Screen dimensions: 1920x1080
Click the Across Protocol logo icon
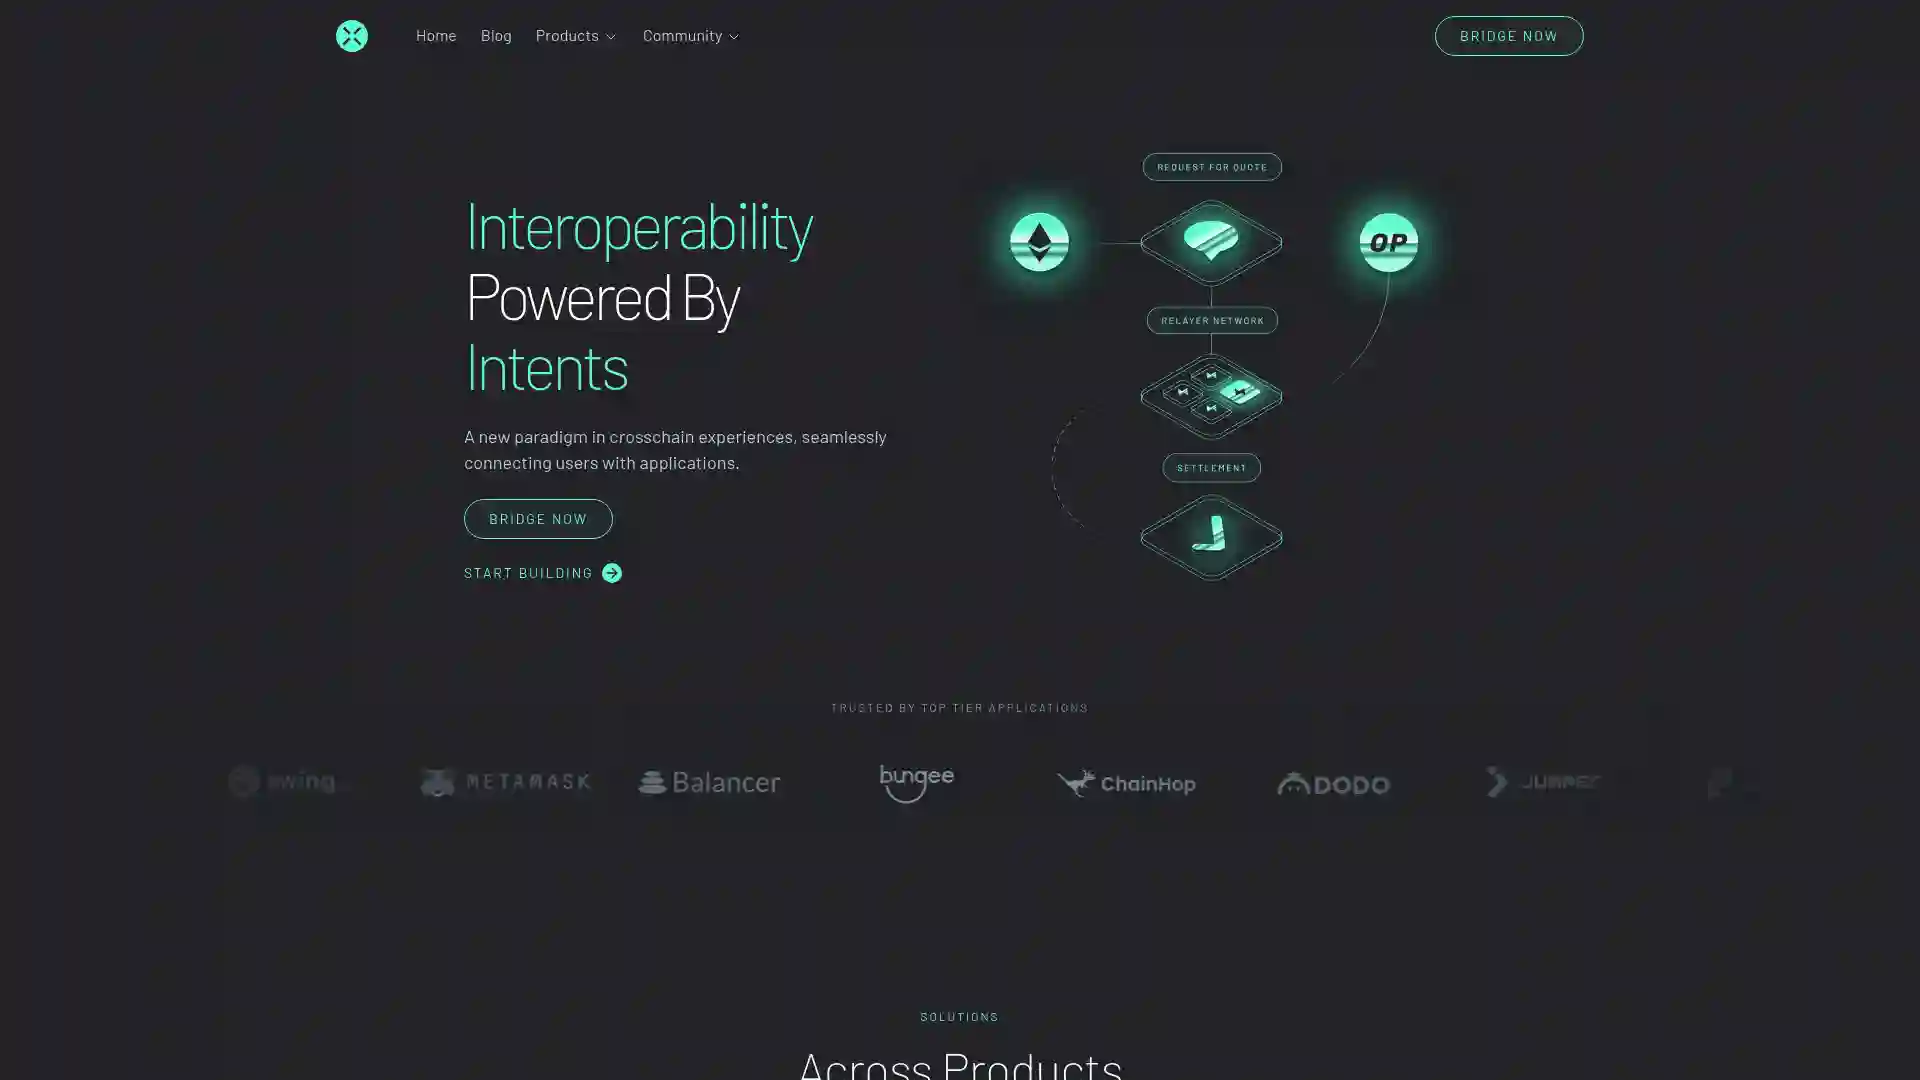click(x=352, y=36)
